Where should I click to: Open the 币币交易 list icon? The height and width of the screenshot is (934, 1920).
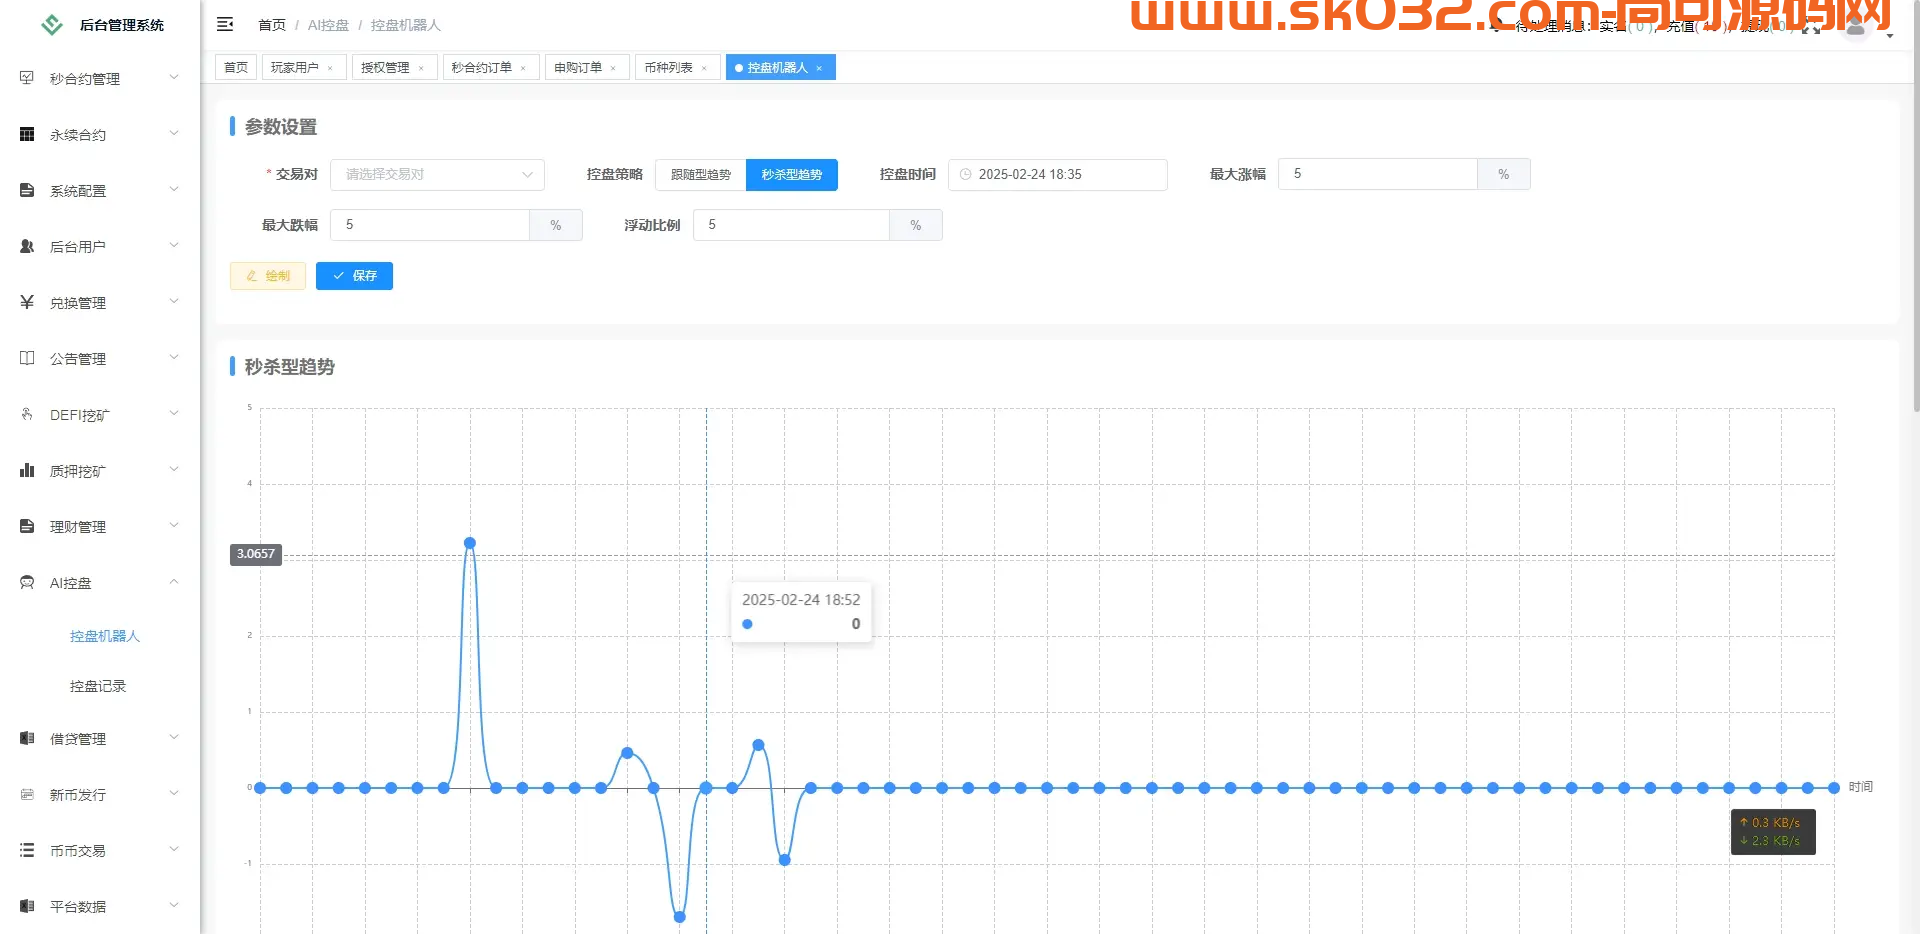pyautogui.click(x=26, y=849)
